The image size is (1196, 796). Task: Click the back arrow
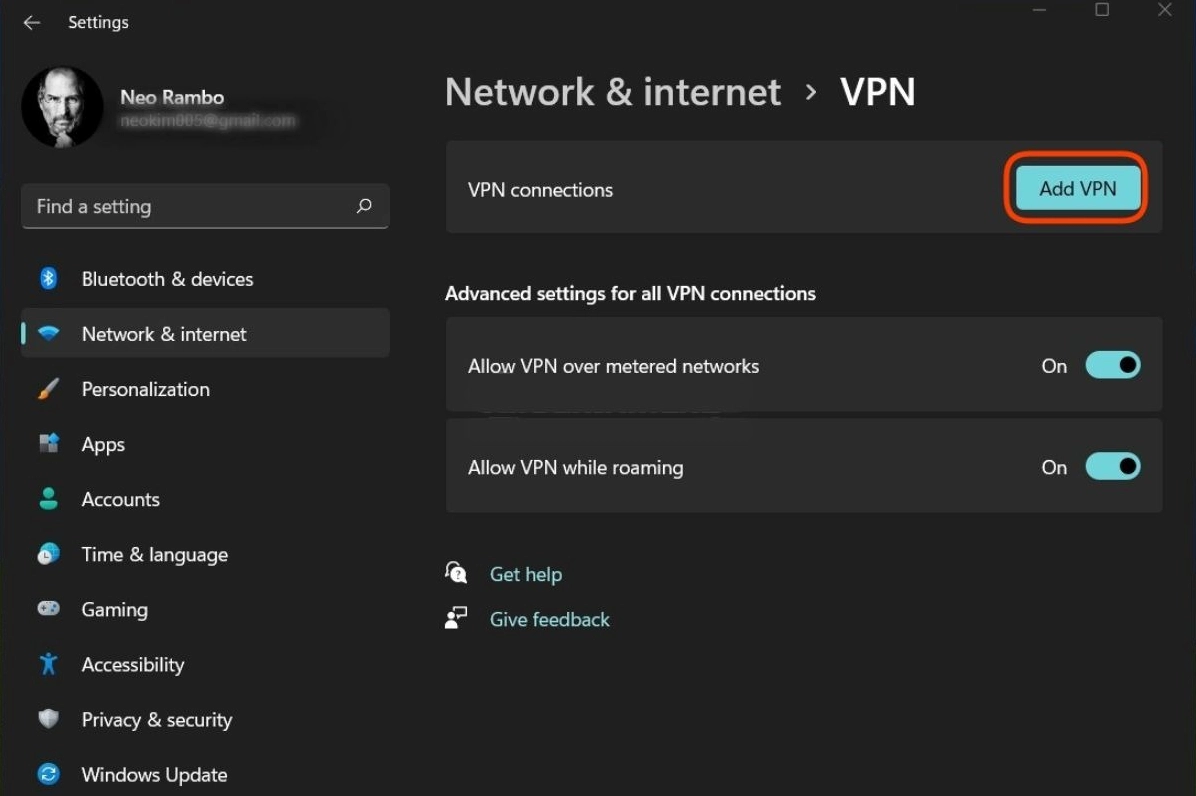coord(31,22)
